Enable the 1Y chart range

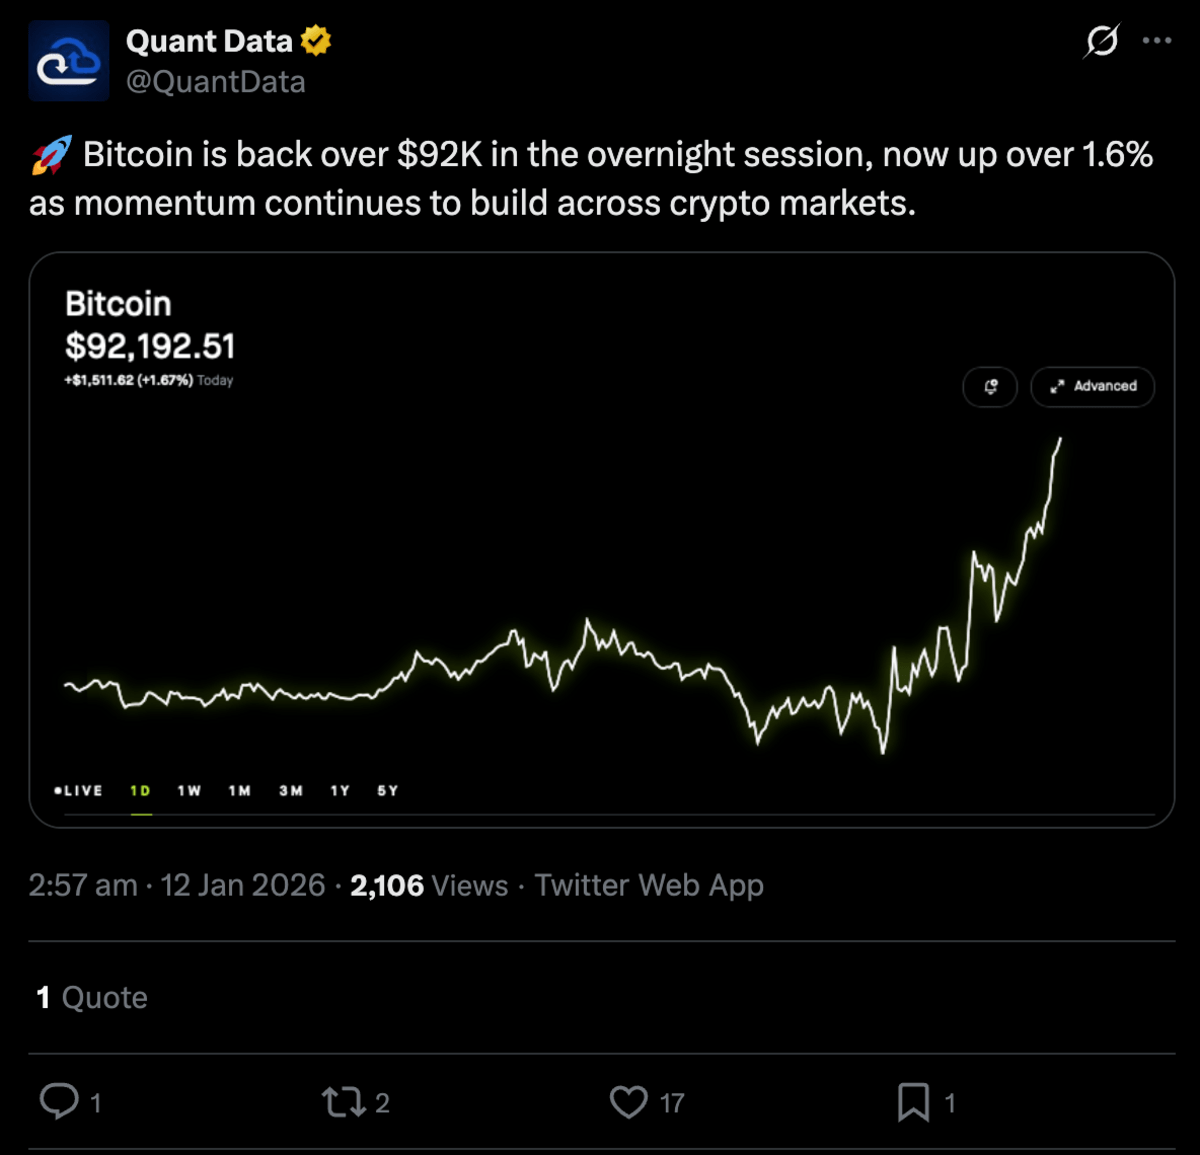[339, 790]
